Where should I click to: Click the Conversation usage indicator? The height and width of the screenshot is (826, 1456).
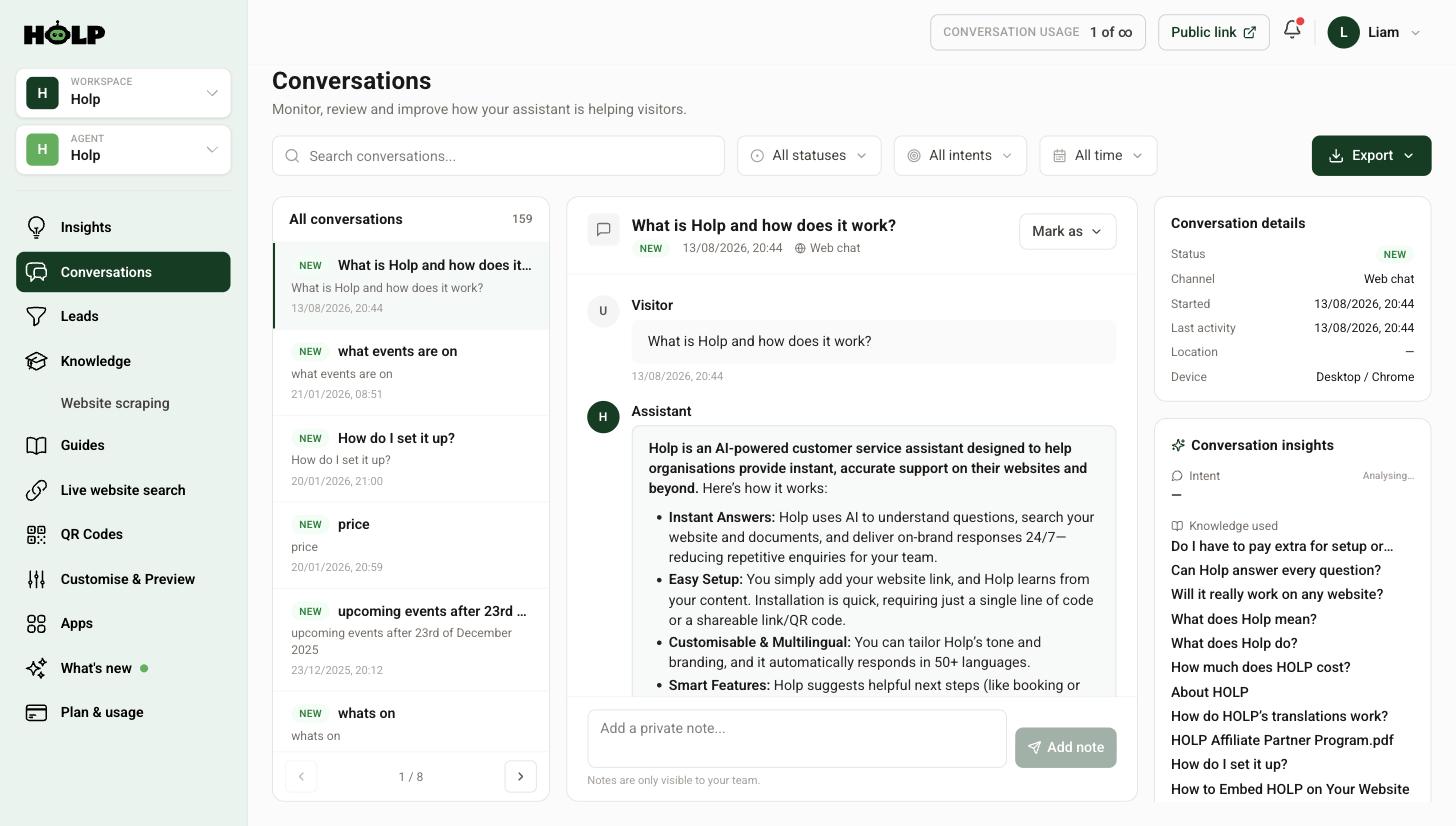(x=1037, y=32)
